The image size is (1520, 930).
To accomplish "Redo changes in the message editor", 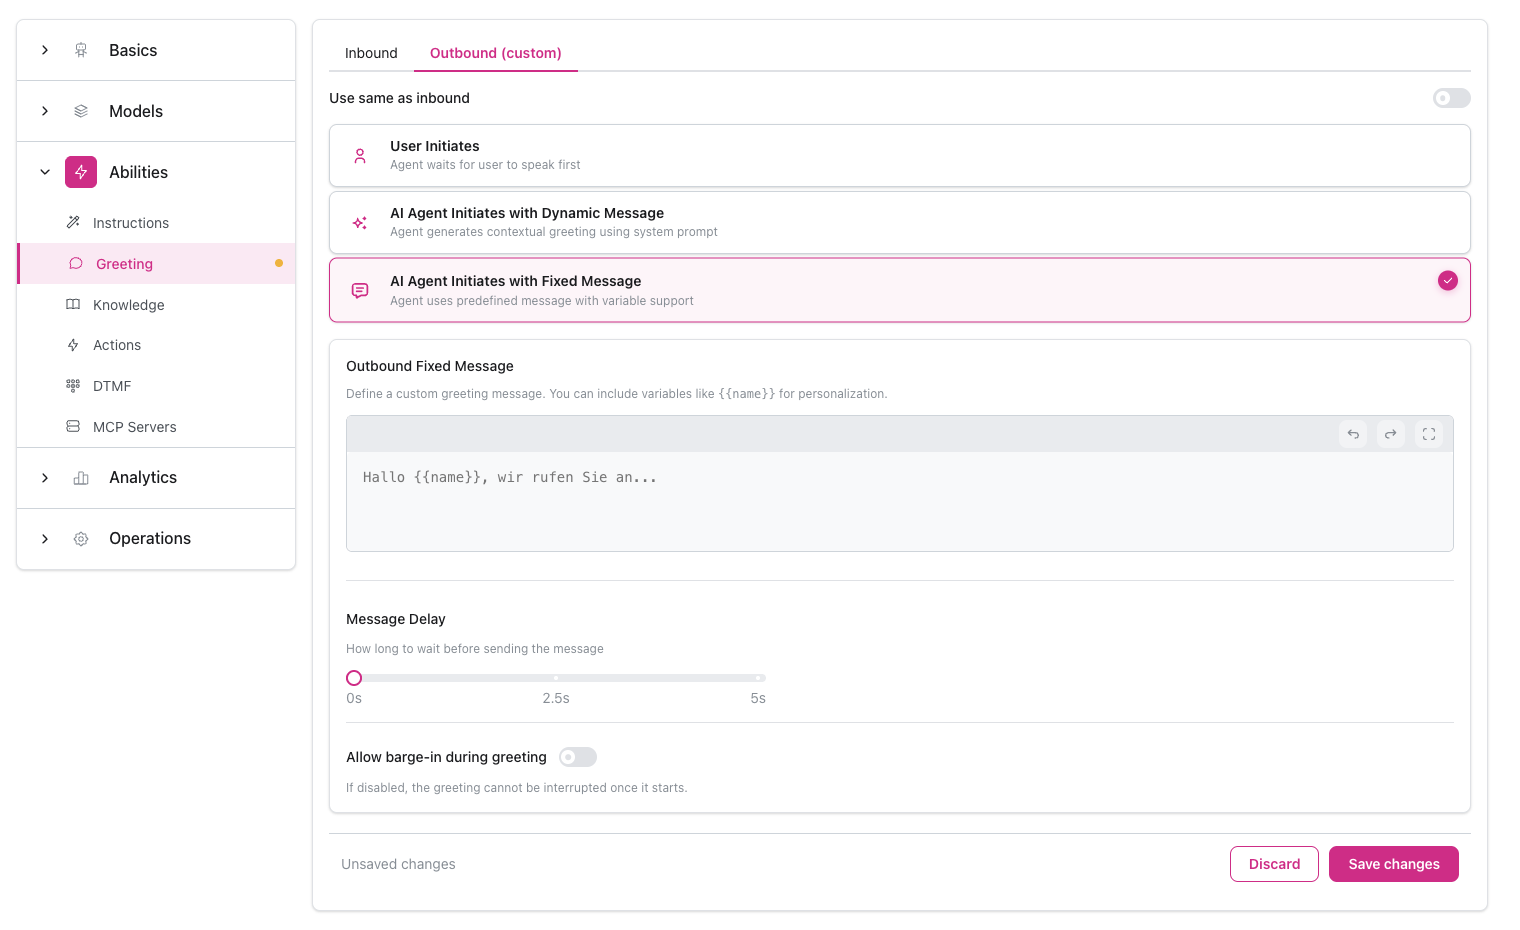I will pyautogui.click(x=1390, y=433).
